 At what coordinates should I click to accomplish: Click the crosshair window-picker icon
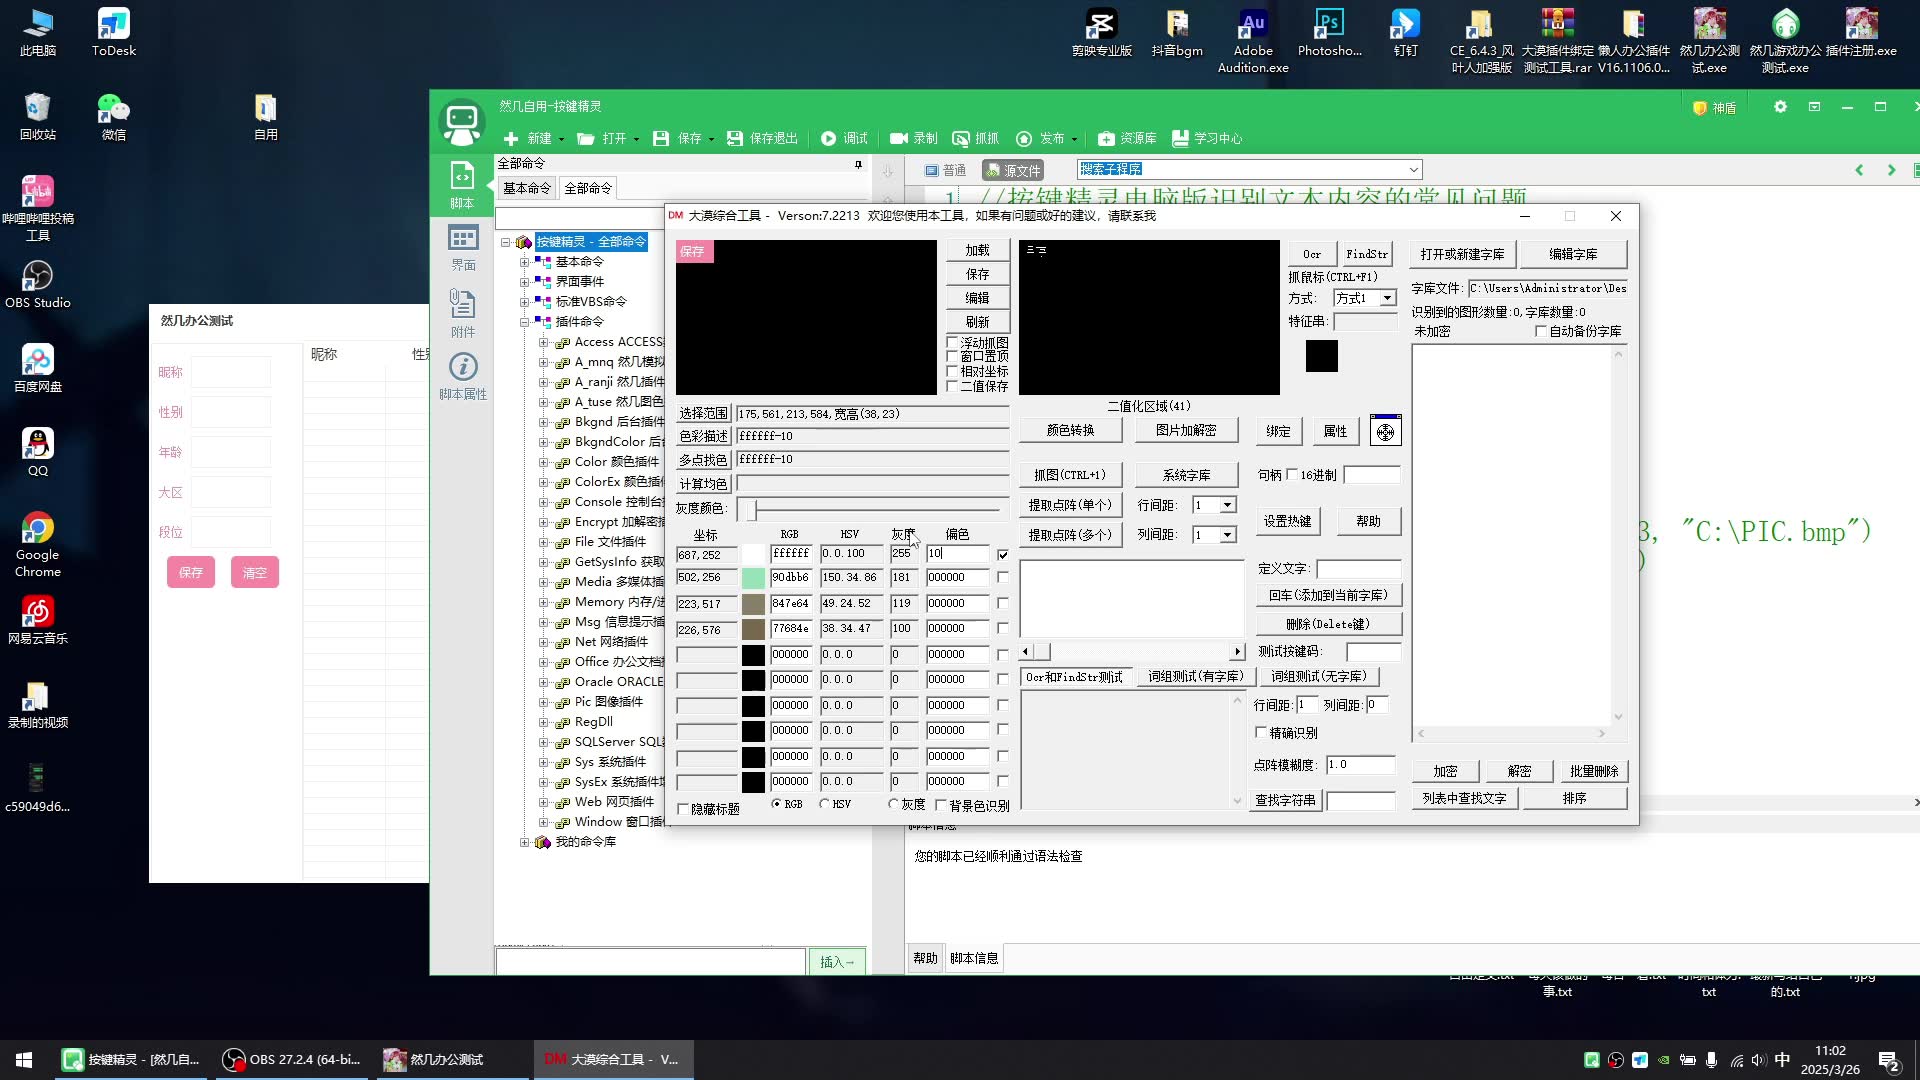click(x=1385, y=431)
